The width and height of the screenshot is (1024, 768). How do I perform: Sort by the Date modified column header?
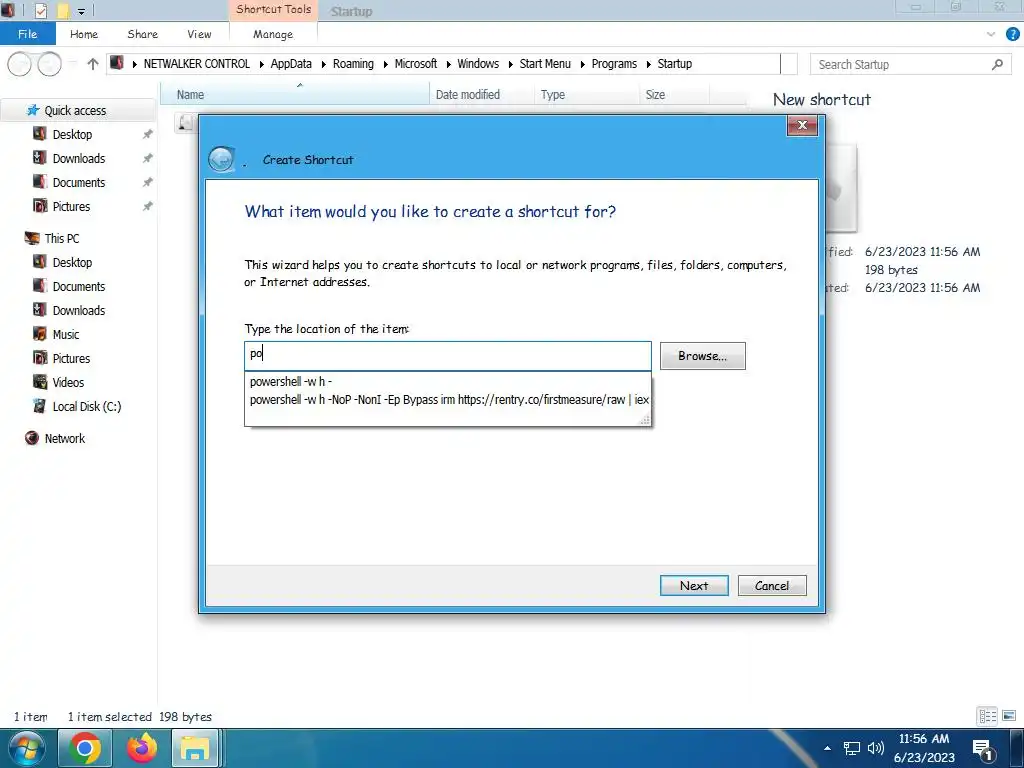482,95
